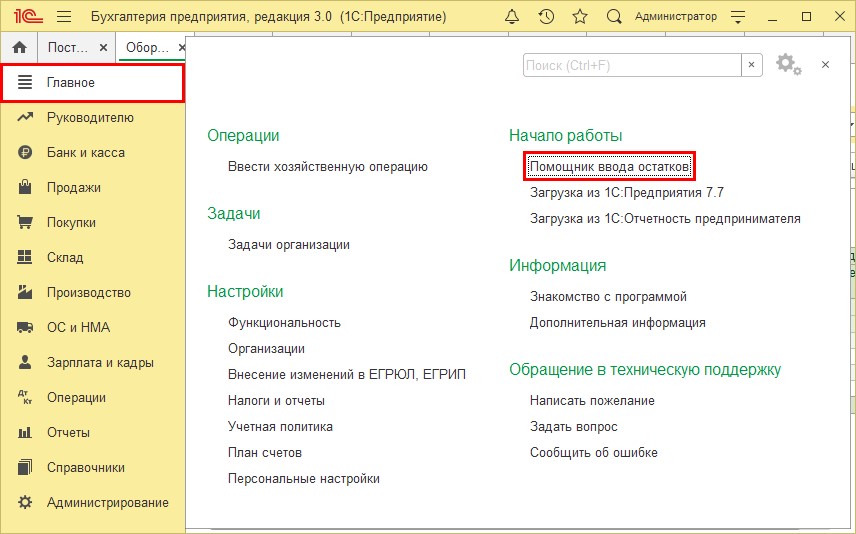
Task: Click in the Поиск (Ctrl+F) search field
Action: (x=632, y=66)
